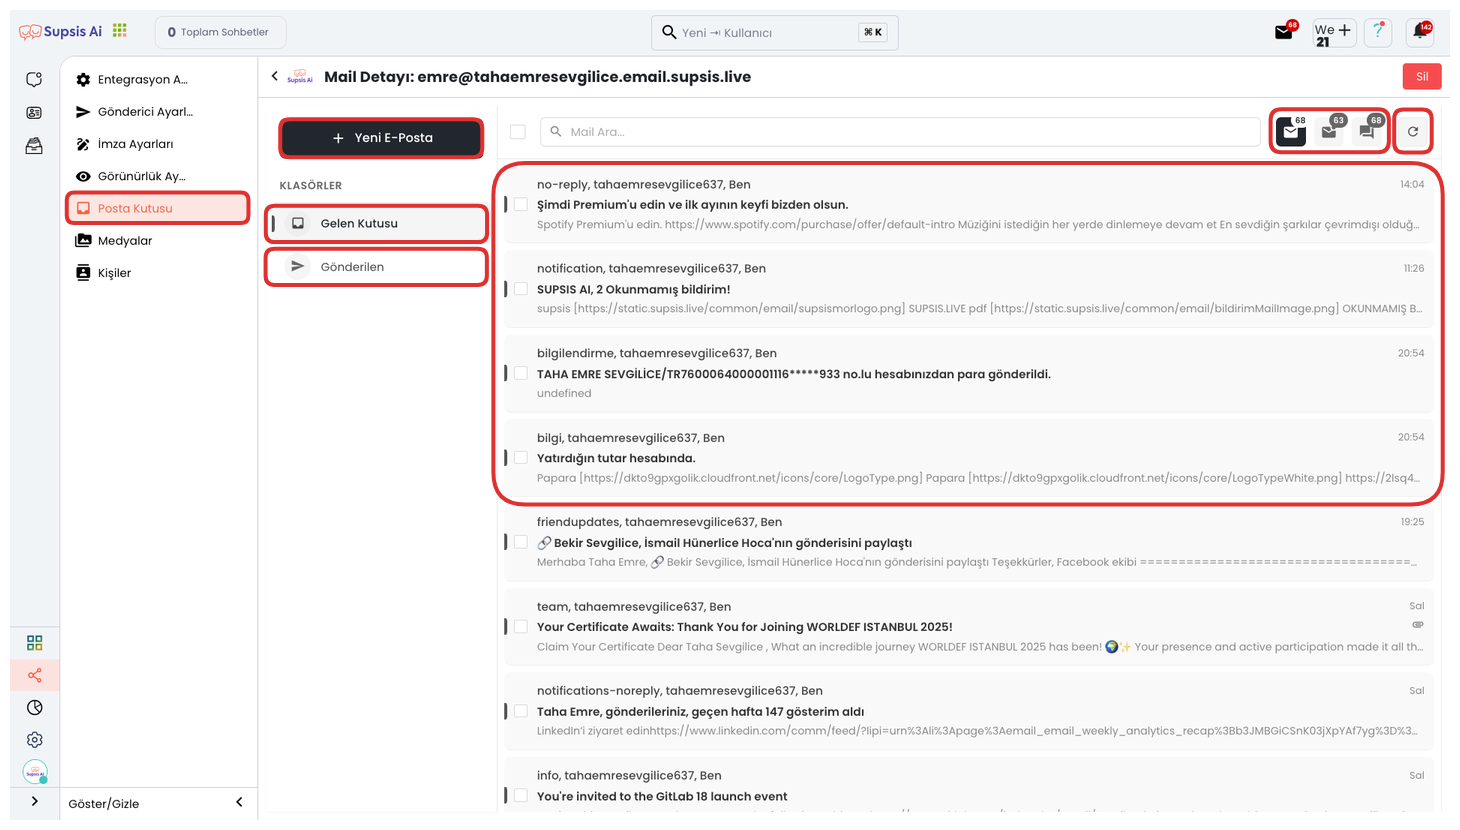Open Kişiler menu item
Screen dimensions: 1460x830
click(x=158, y=272)
